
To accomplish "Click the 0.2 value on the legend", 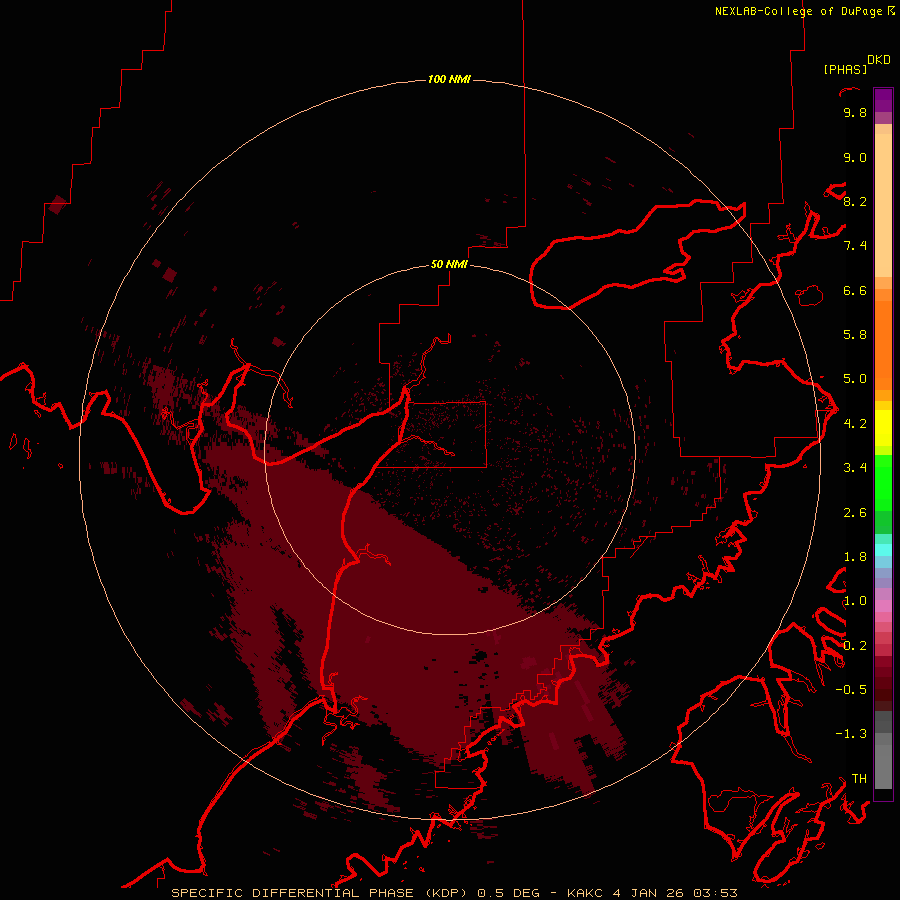I will [855, 645].
